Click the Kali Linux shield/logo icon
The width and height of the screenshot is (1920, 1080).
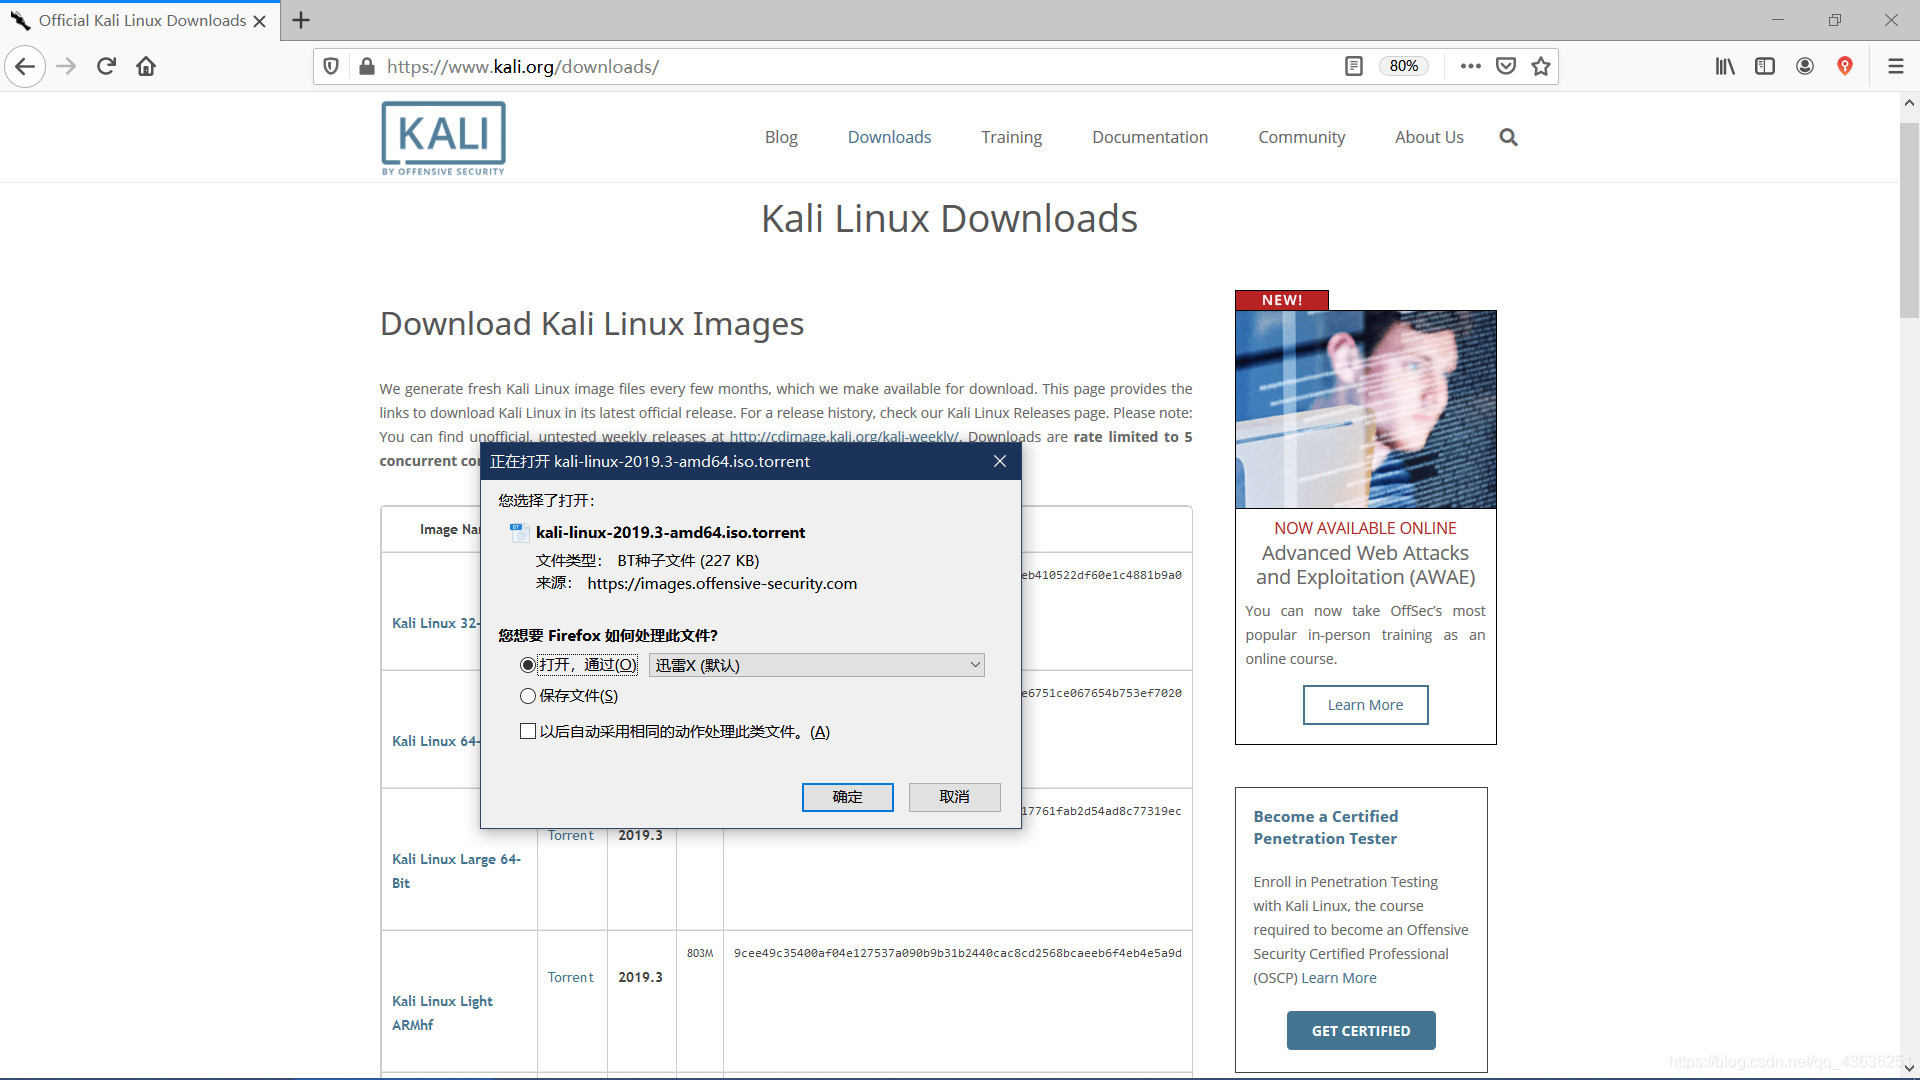tap(443, 136)
